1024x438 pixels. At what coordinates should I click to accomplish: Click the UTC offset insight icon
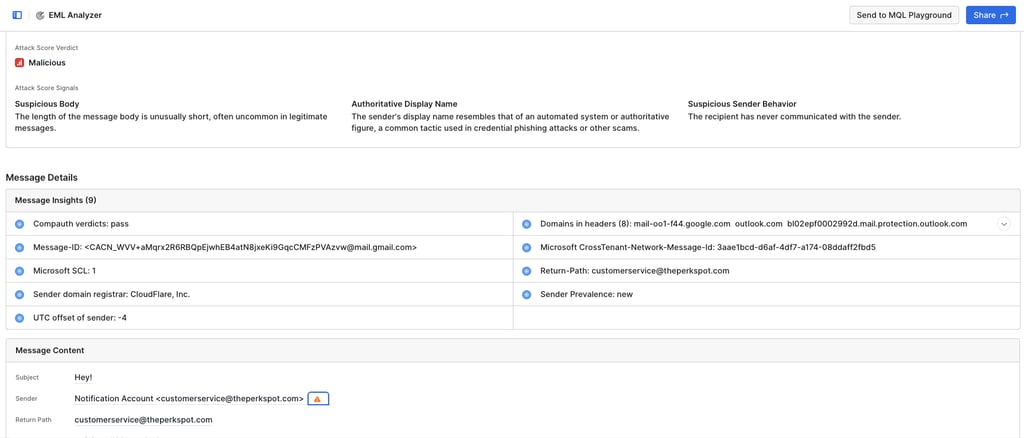[x=19, y=318]
